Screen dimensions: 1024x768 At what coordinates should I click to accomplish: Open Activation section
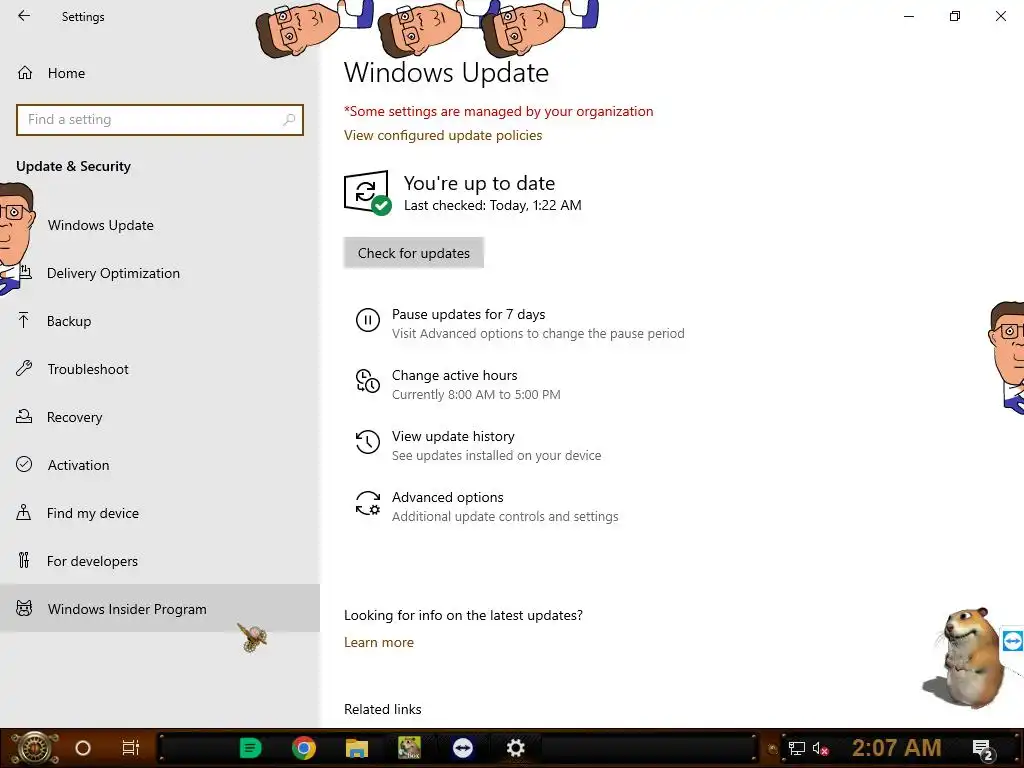pos(160,465)
